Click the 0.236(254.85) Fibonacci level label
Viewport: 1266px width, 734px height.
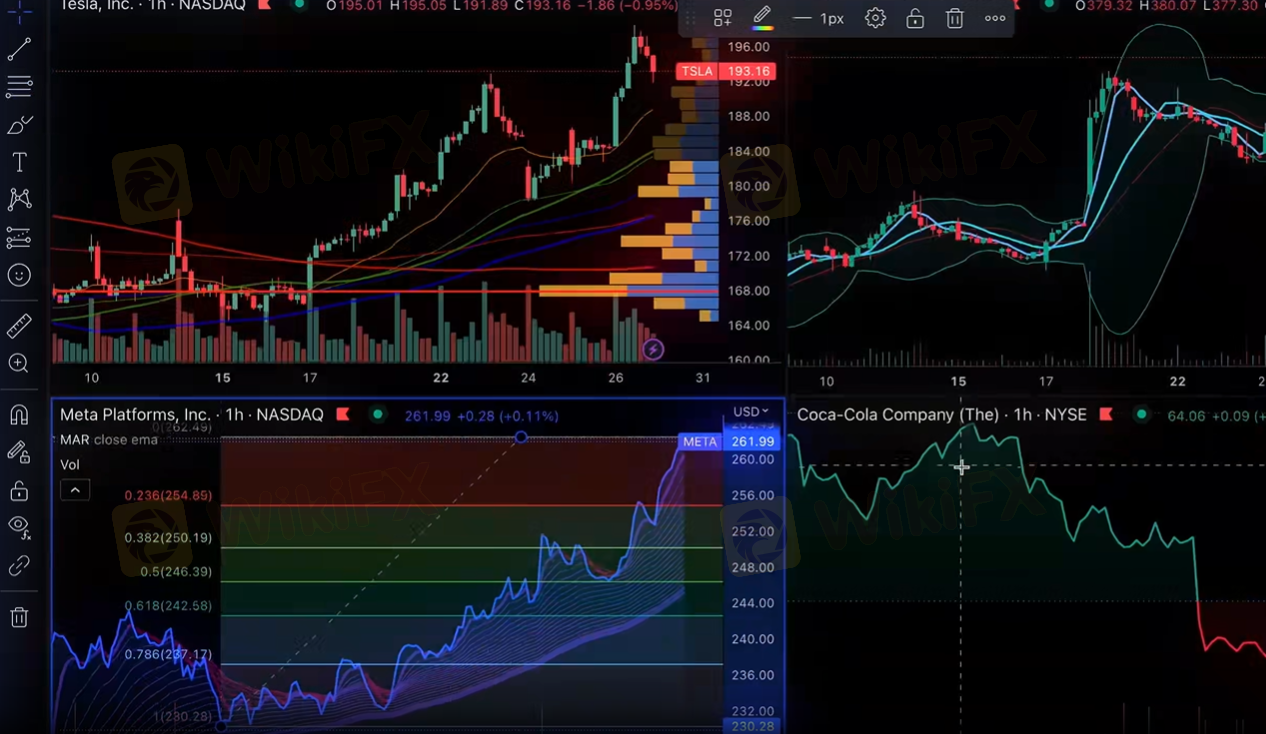tap(168, 496)
